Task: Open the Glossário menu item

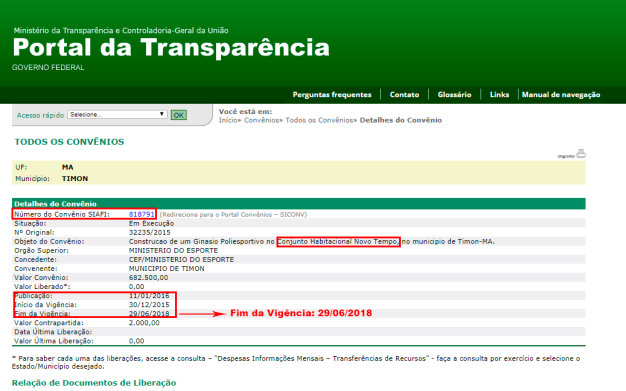Action: point(454,95)
